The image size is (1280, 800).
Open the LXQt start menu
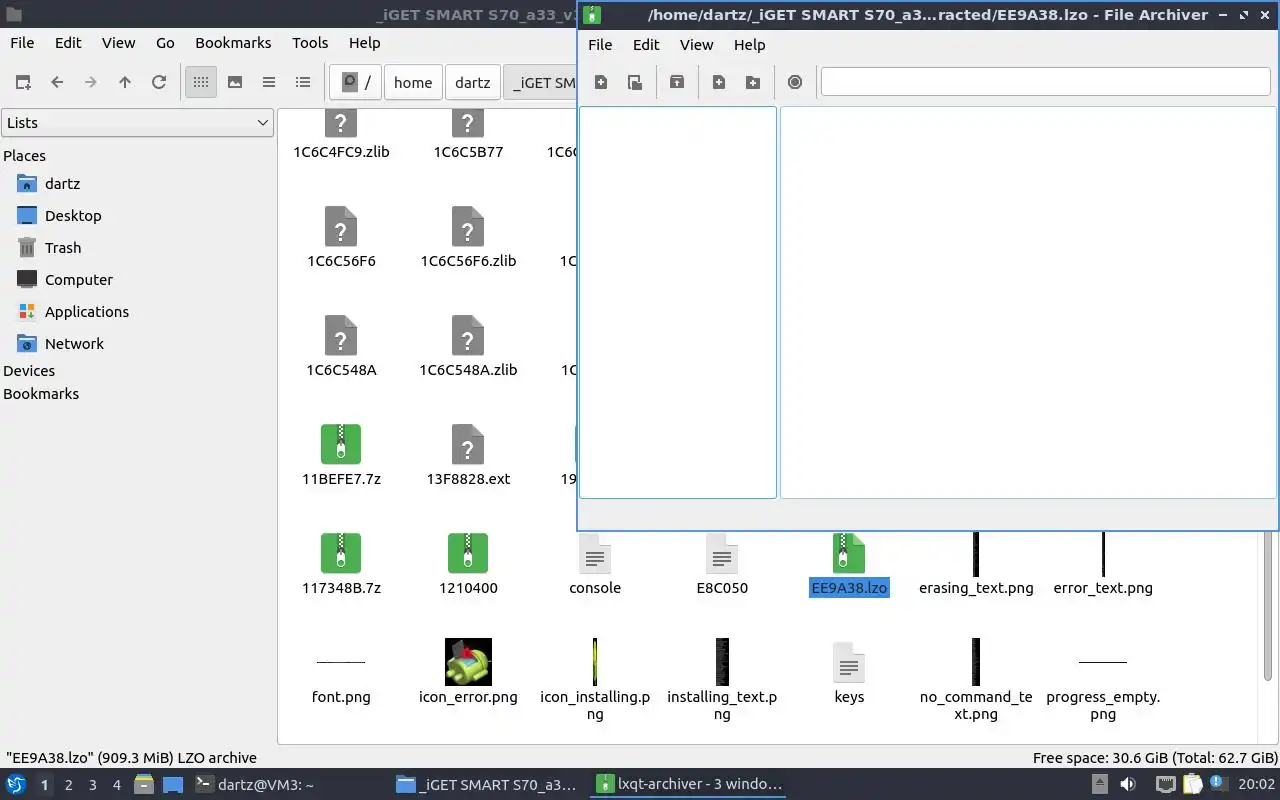[x=16, y=785]
